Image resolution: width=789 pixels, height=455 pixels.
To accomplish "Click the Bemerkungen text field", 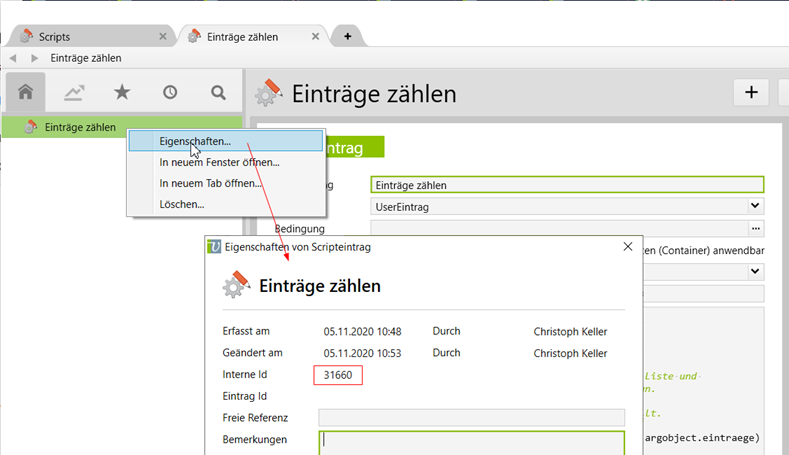I will (471, 441).
